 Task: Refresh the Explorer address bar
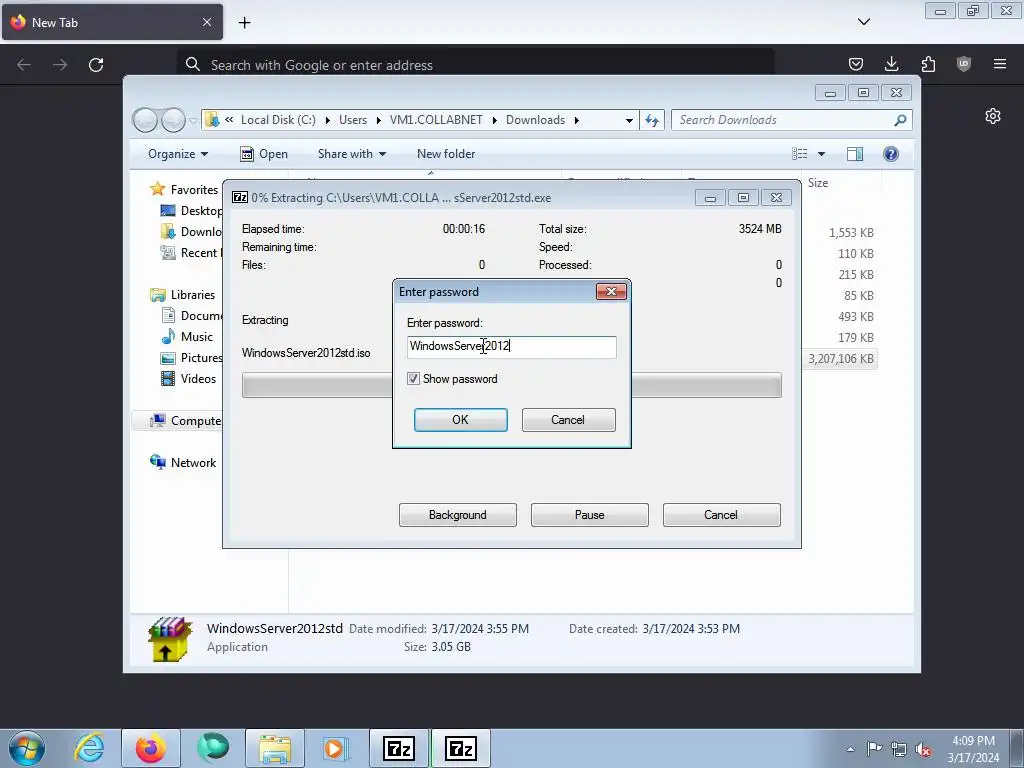[x=652, y=120]
